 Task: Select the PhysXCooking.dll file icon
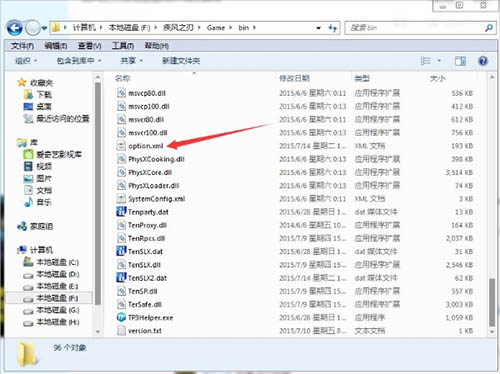(x=121, y=159)
